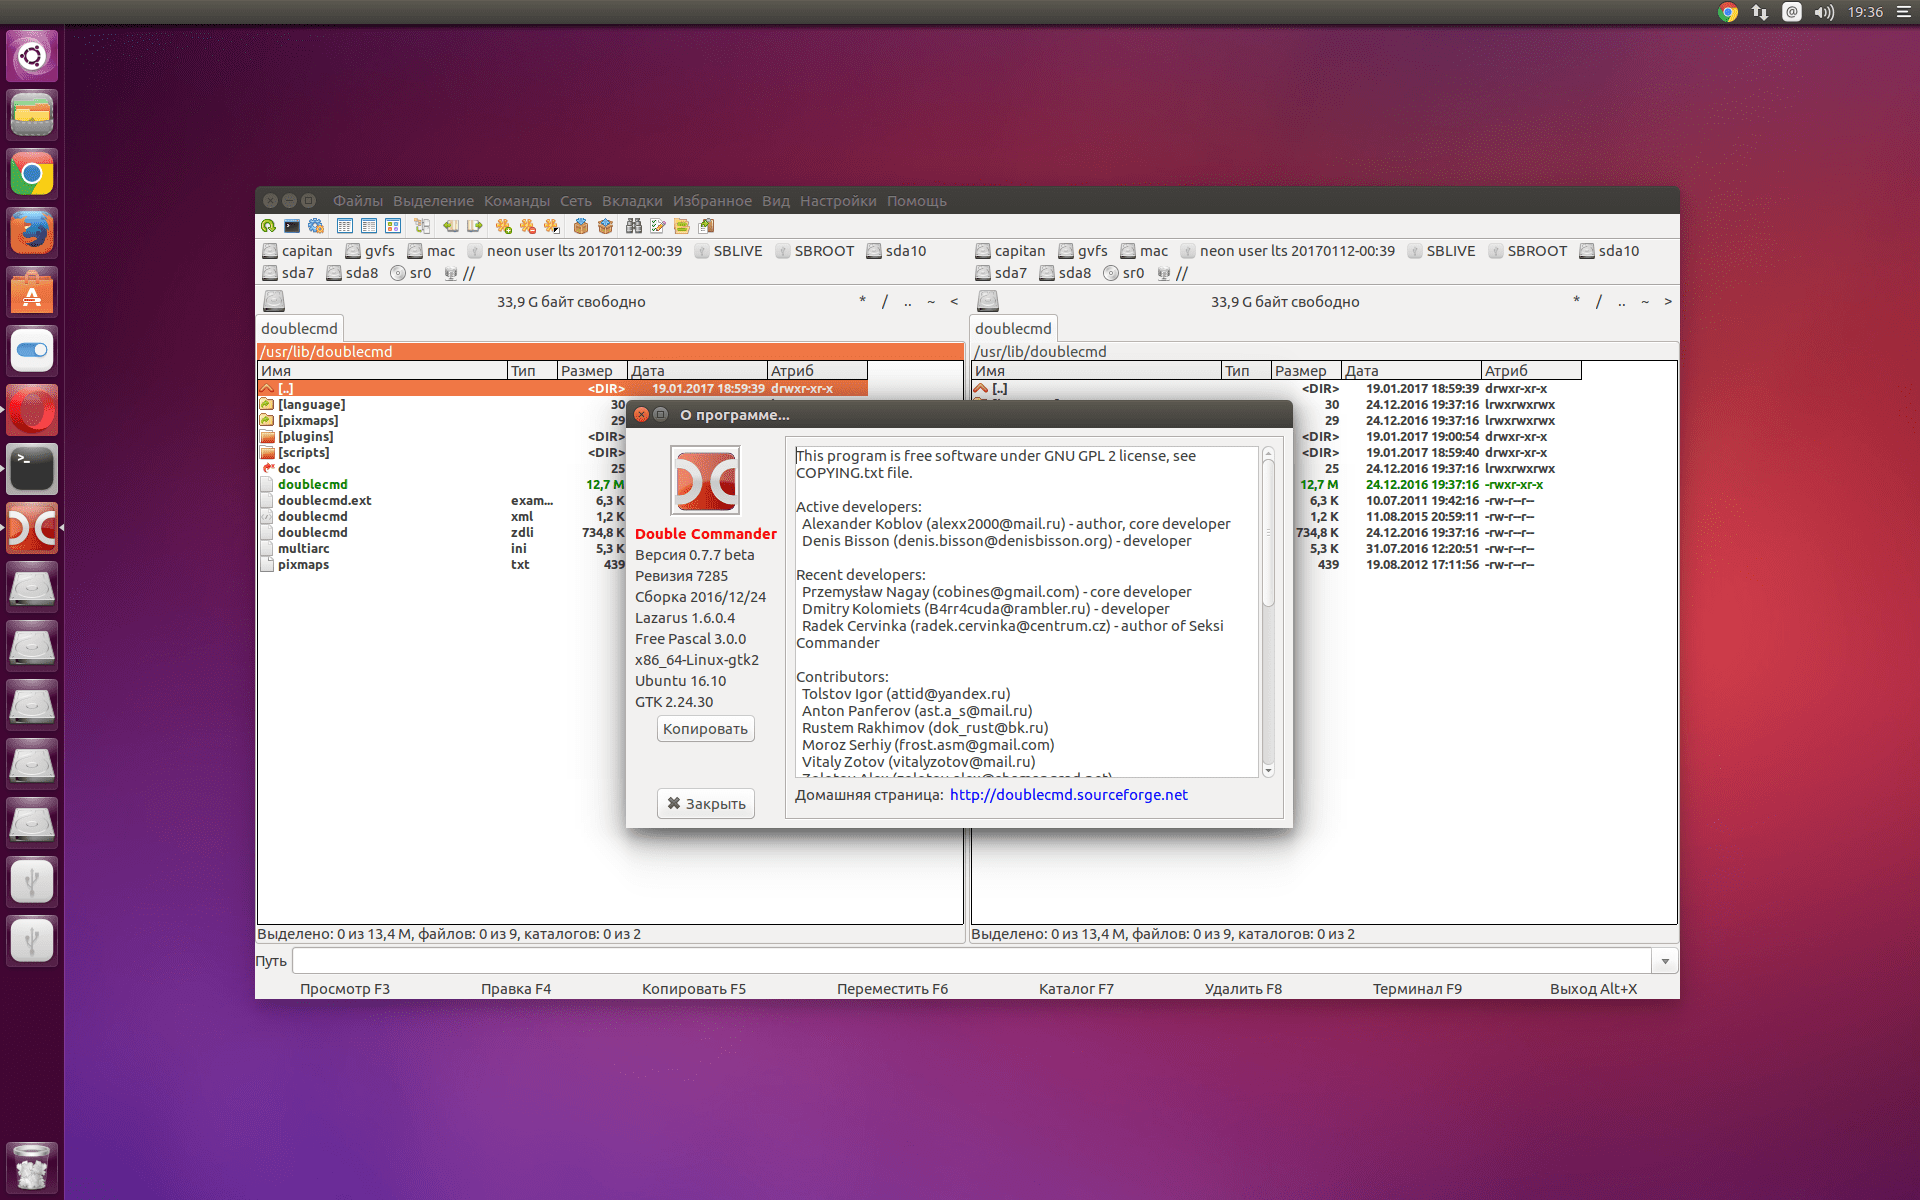Image resolution: width=1920 pixels, height=1200 pixels.
Task: Select the [..] parent row in the right panel
Action: [1275, 389]
